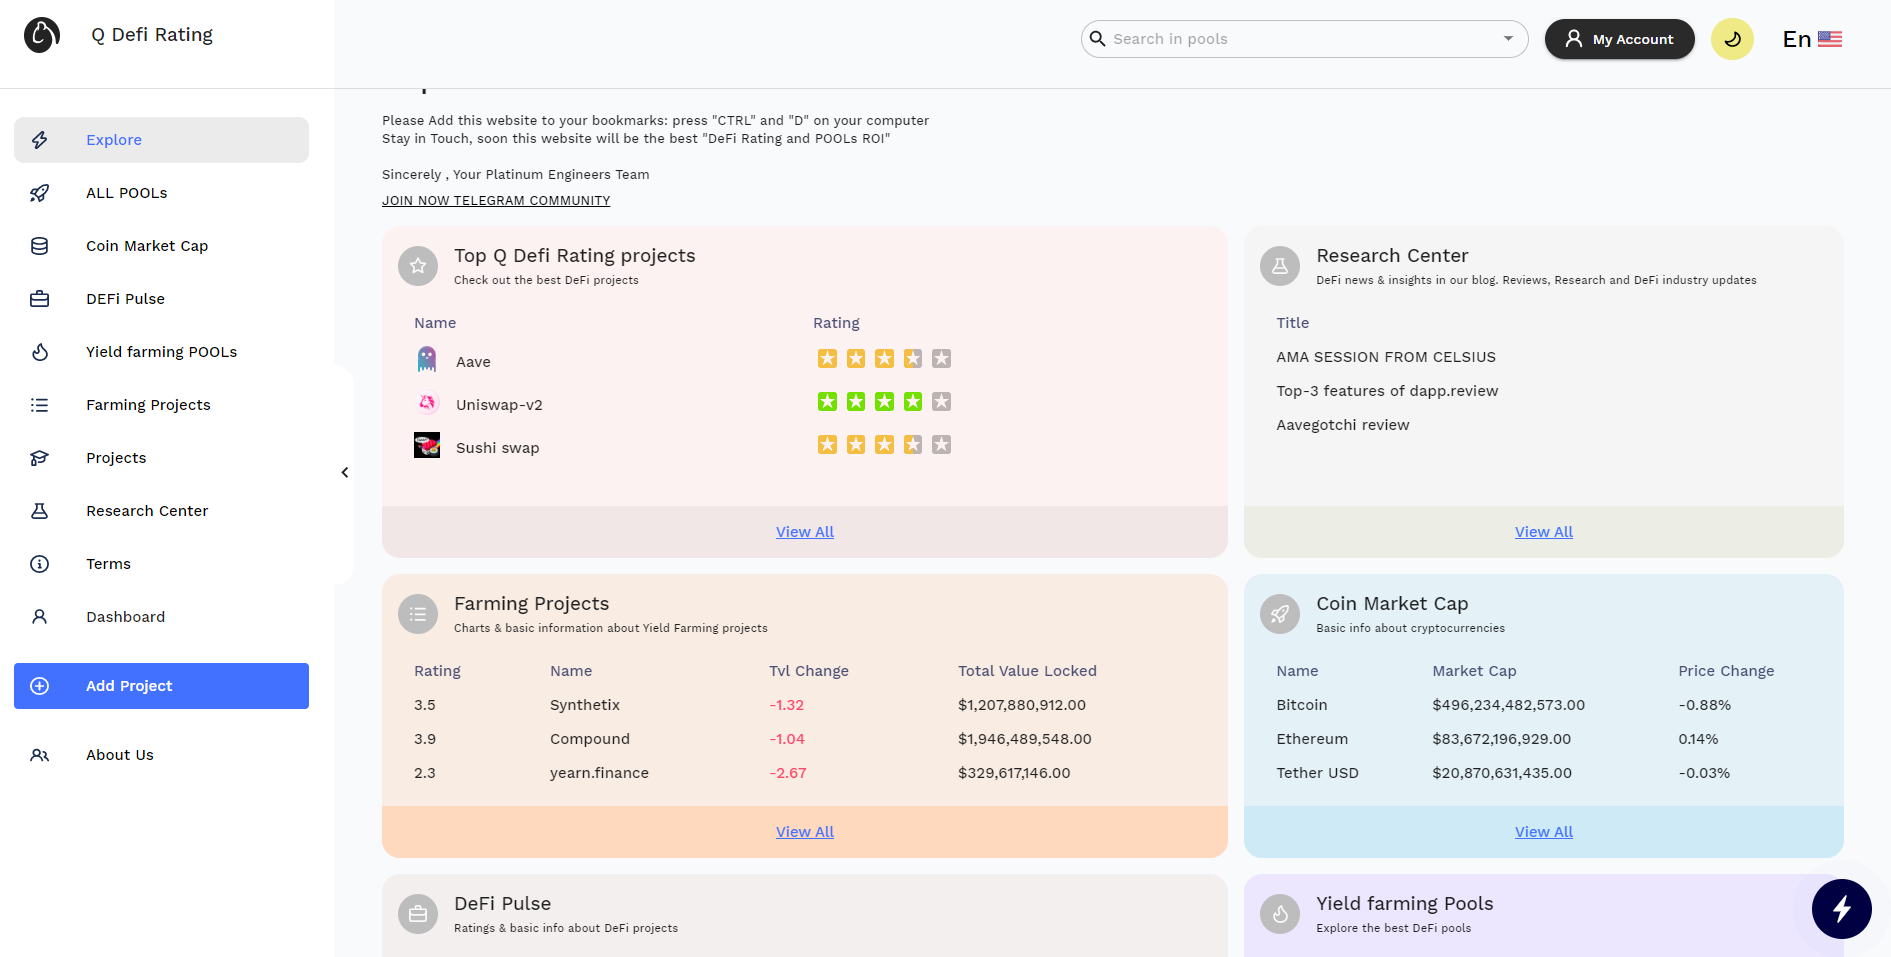Click the Research Center flask icon in sidebar
1891x957 pixels.
(x=40, y=511)
